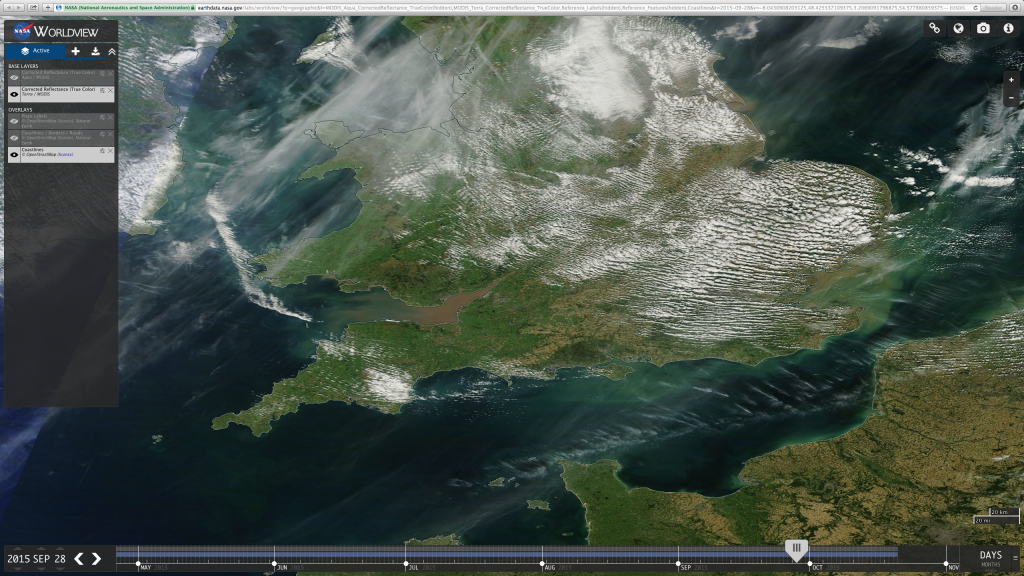Increment the month above SEP

click(41, 549)
